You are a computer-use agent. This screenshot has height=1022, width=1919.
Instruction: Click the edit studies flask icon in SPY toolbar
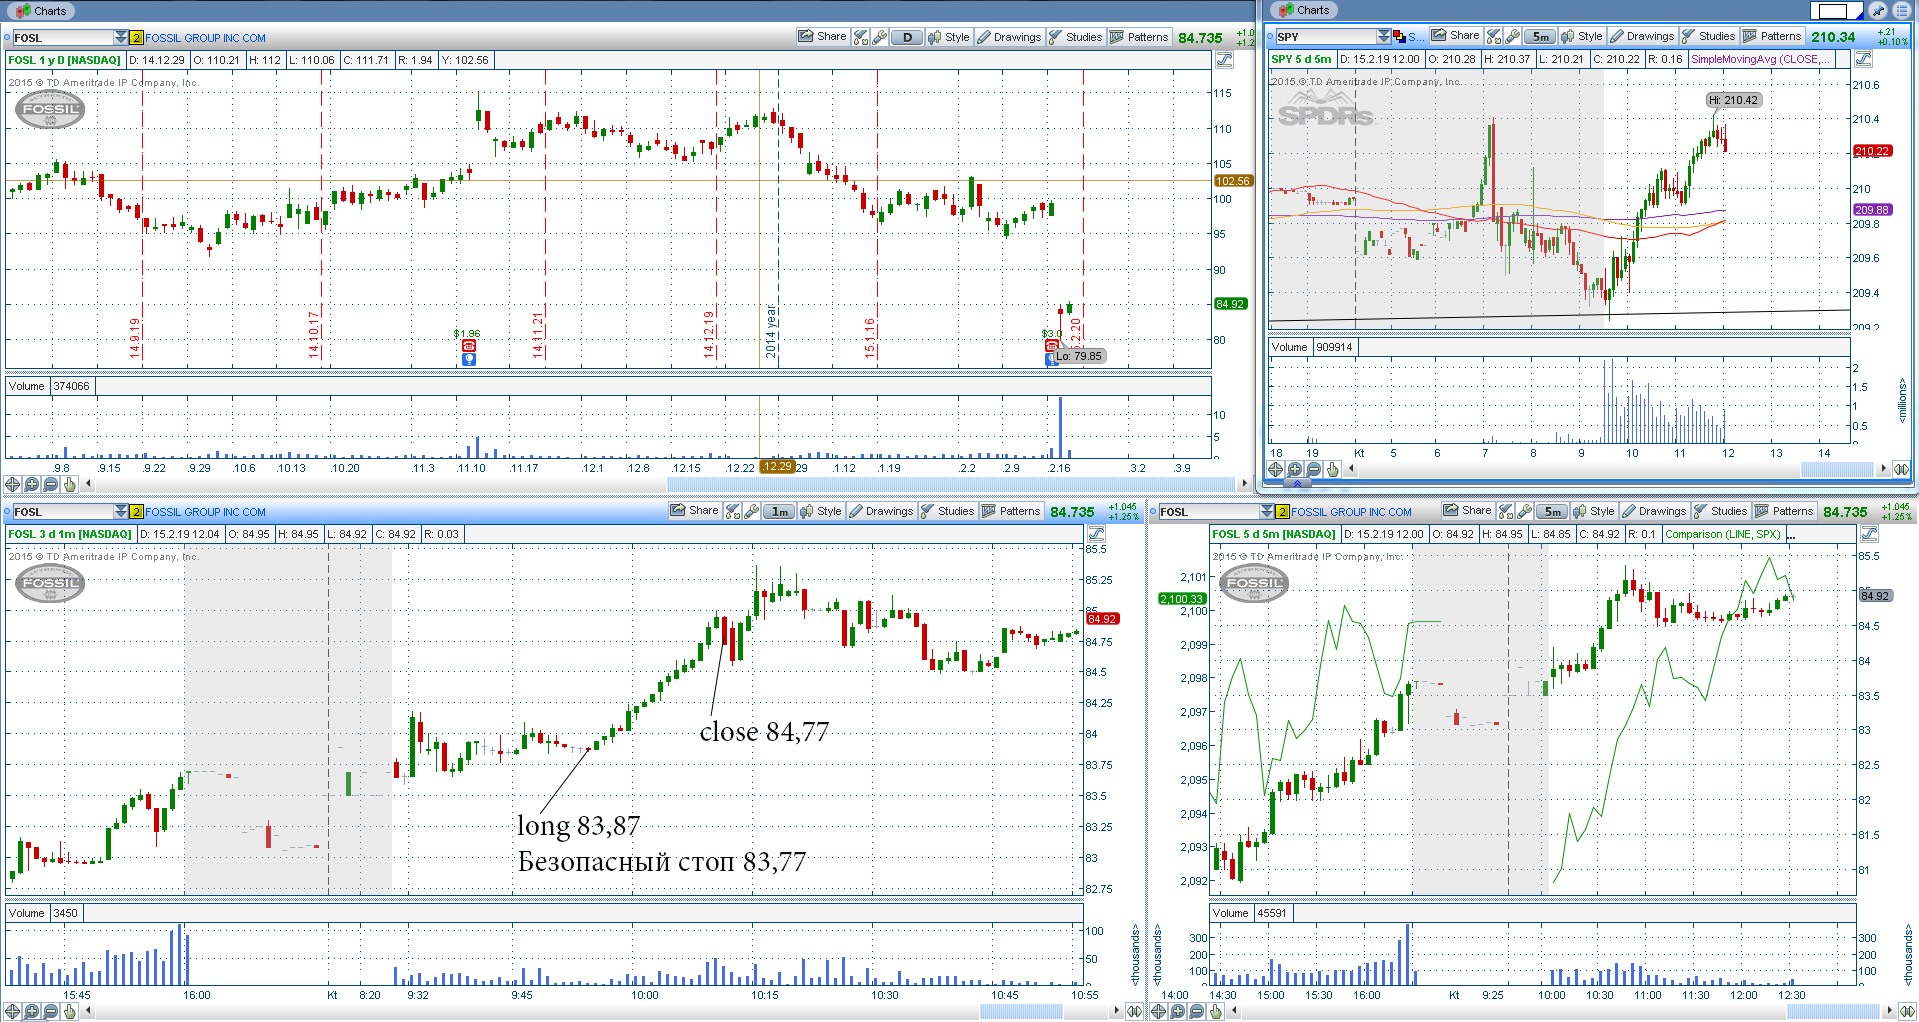coord(1493,36)
